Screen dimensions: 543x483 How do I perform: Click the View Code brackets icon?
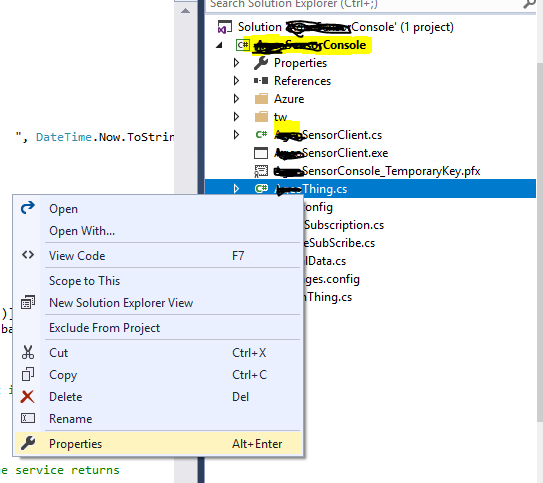pos(28,255)
